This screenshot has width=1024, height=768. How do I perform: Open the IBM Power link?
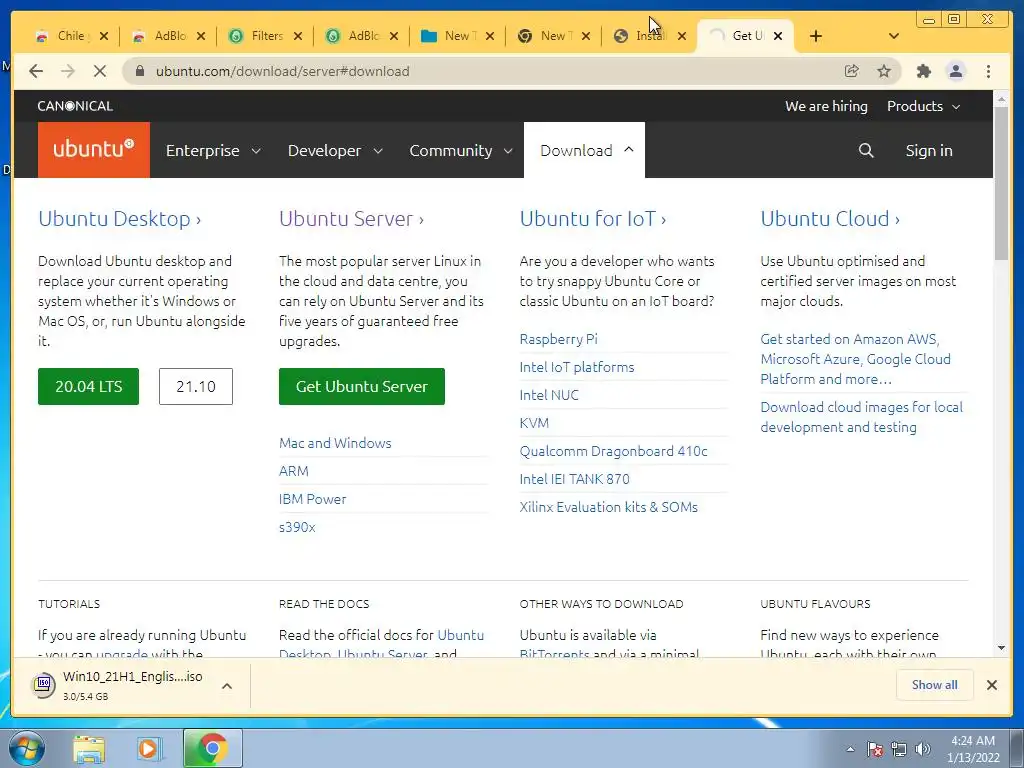point(312,500)
